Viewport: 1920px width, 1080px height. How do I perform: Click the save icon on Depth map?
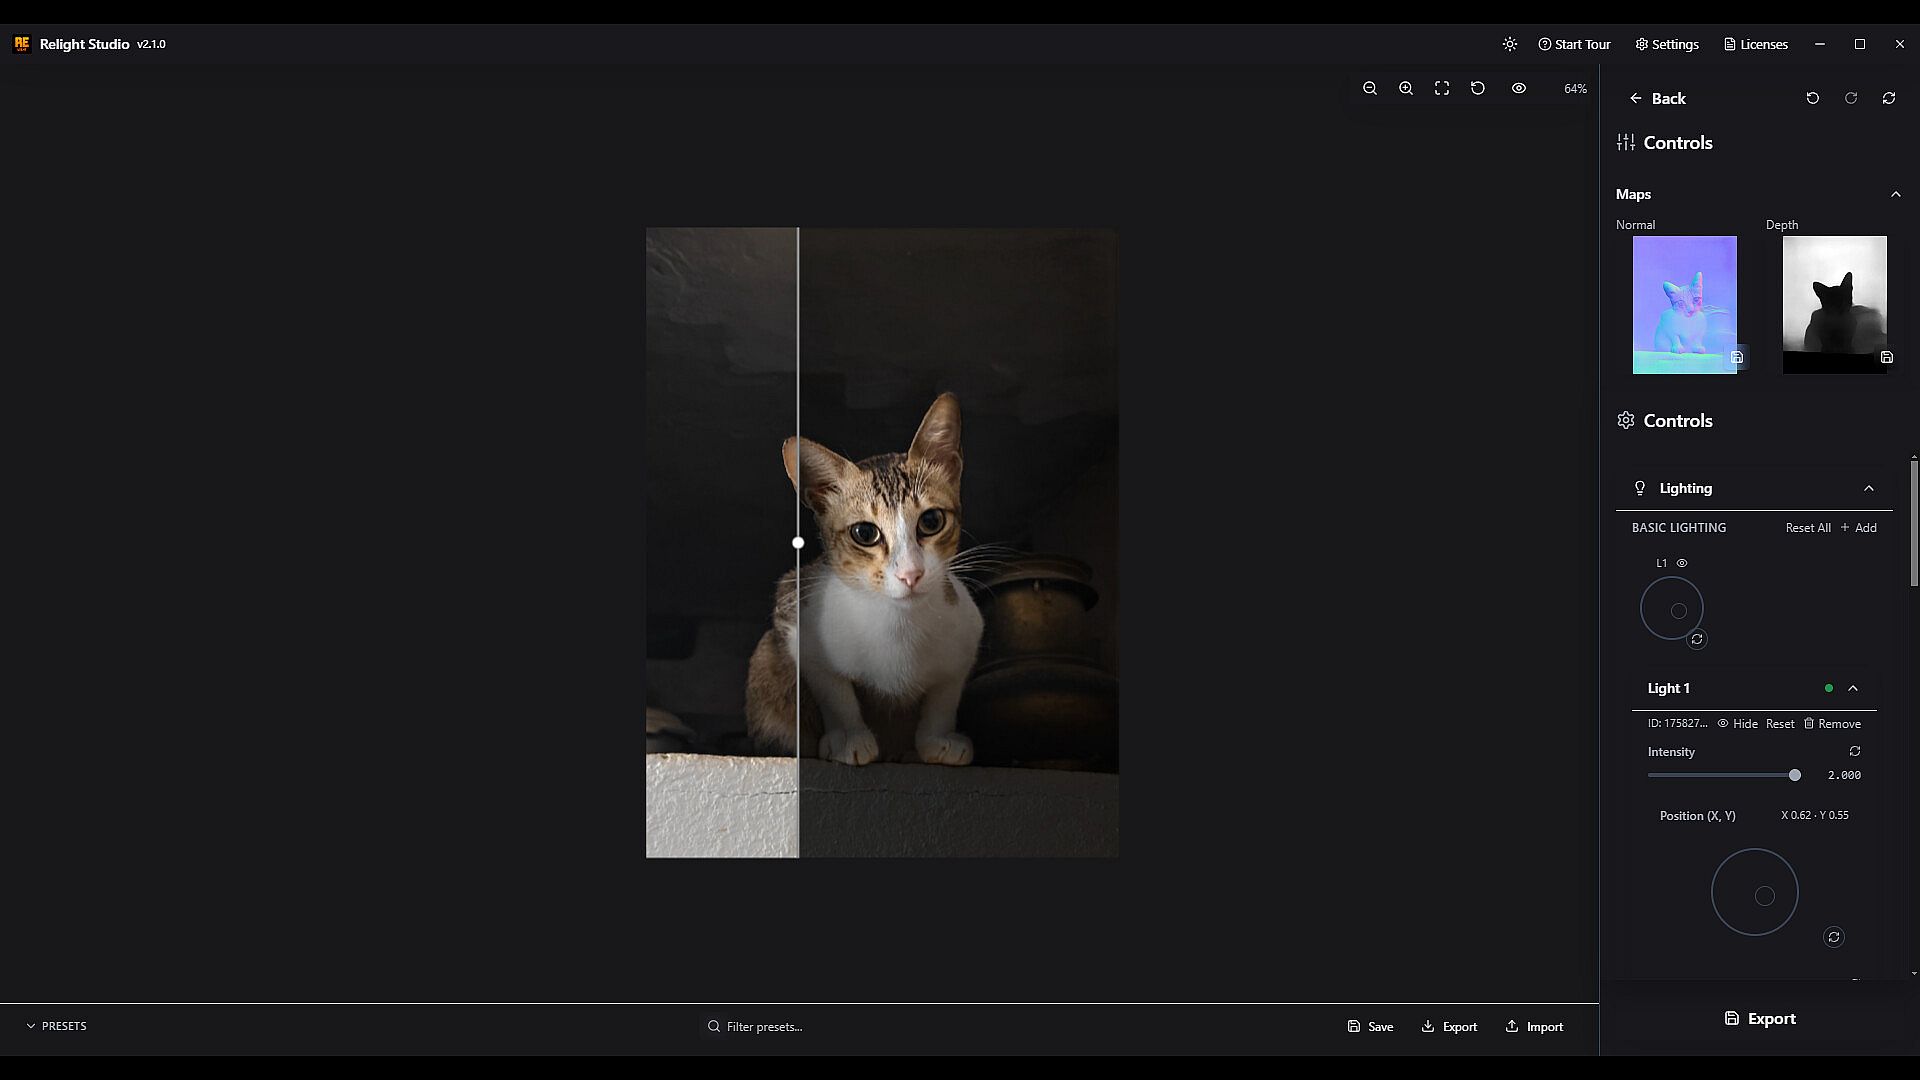click(1887, 357)
